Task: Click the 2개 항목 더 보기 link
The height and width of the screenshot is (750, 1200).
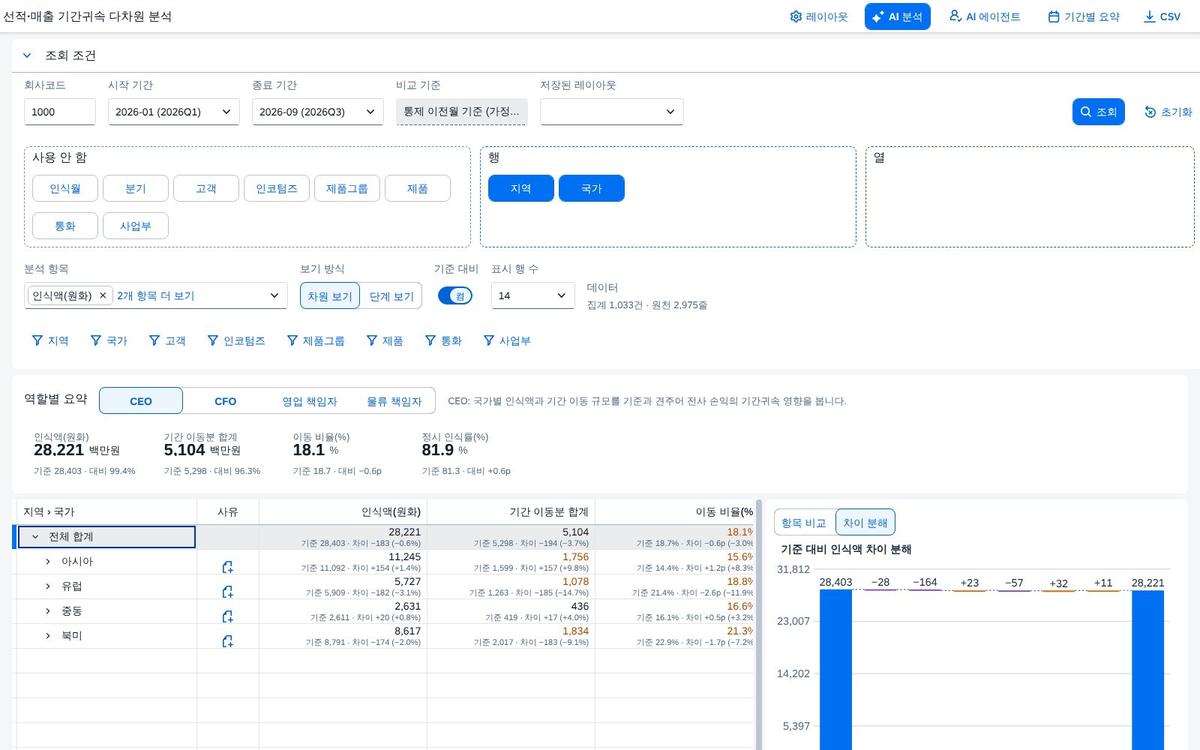Action: [156, 296]
